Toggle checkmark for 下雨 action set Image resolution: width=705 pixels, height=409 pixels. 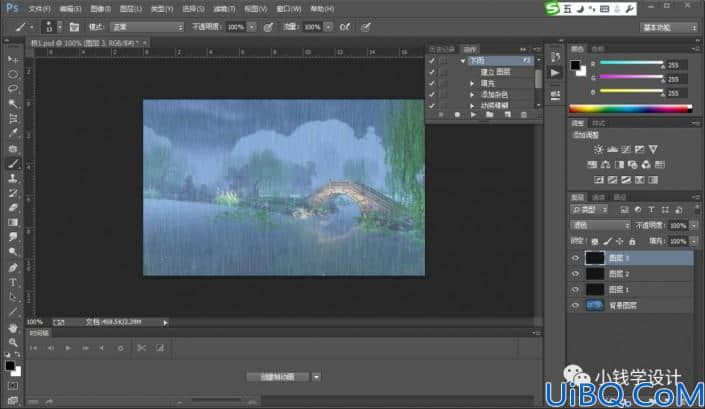[x=432, y=60]
